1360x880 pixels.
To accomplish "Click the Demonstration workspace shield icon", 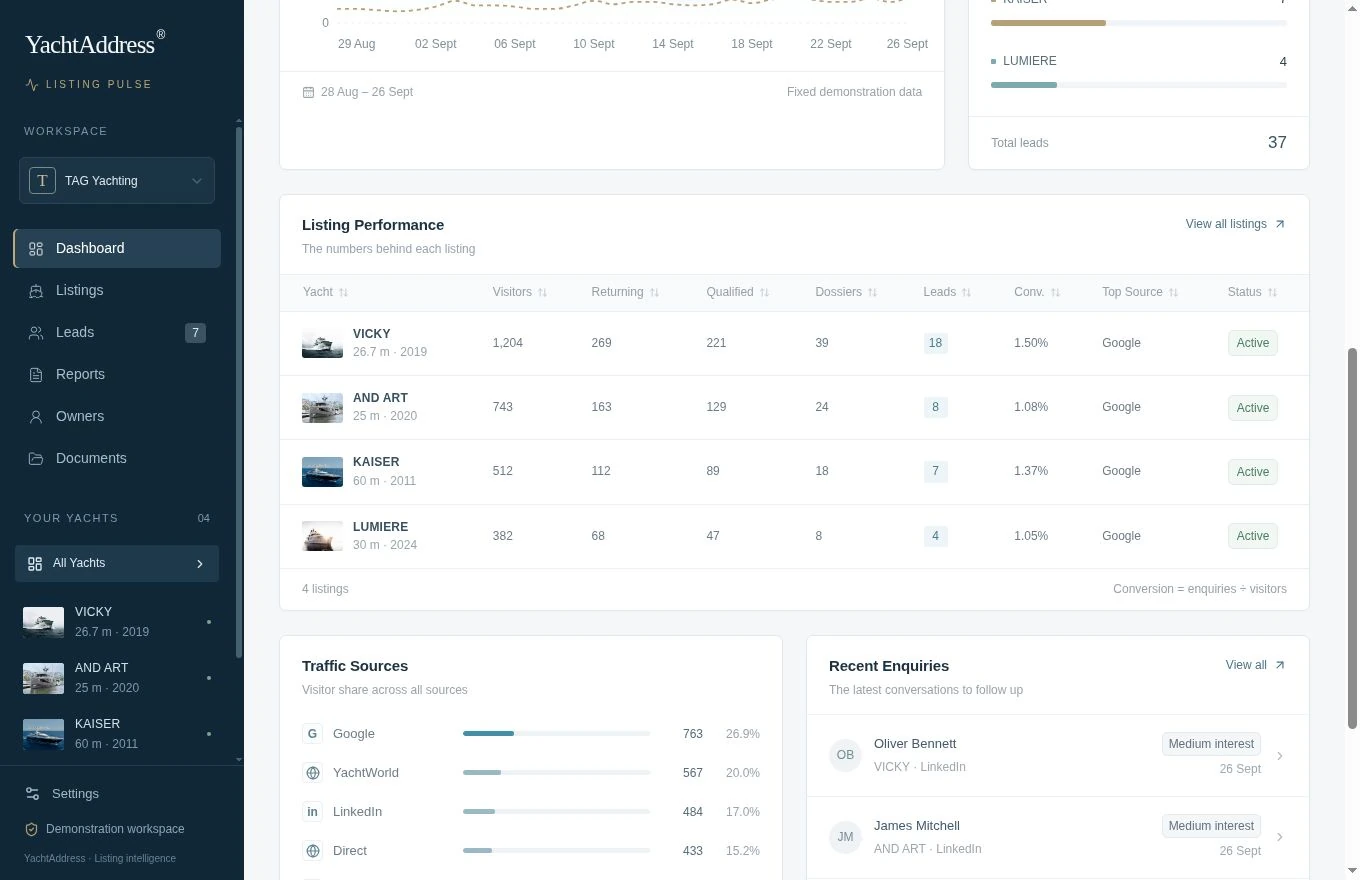I will pyautogui.click(x=31, y=829).
